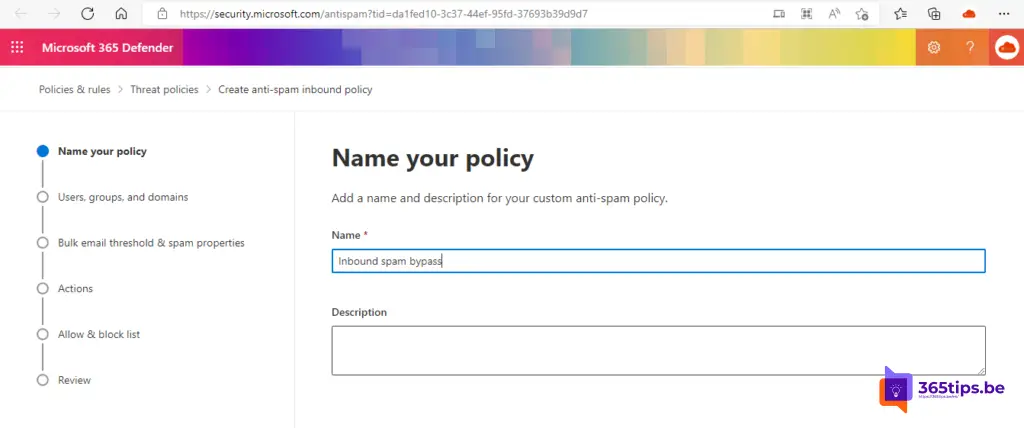Open the browser Collections icon
The height and width of the screenshot is (428, 1024).
point(934,14)
